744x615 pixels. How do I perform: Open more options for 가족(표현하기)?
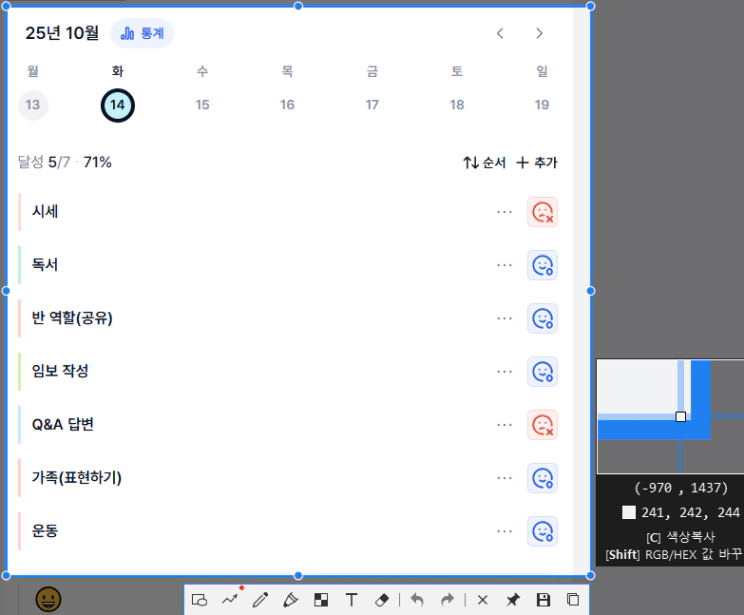point(504,477)
